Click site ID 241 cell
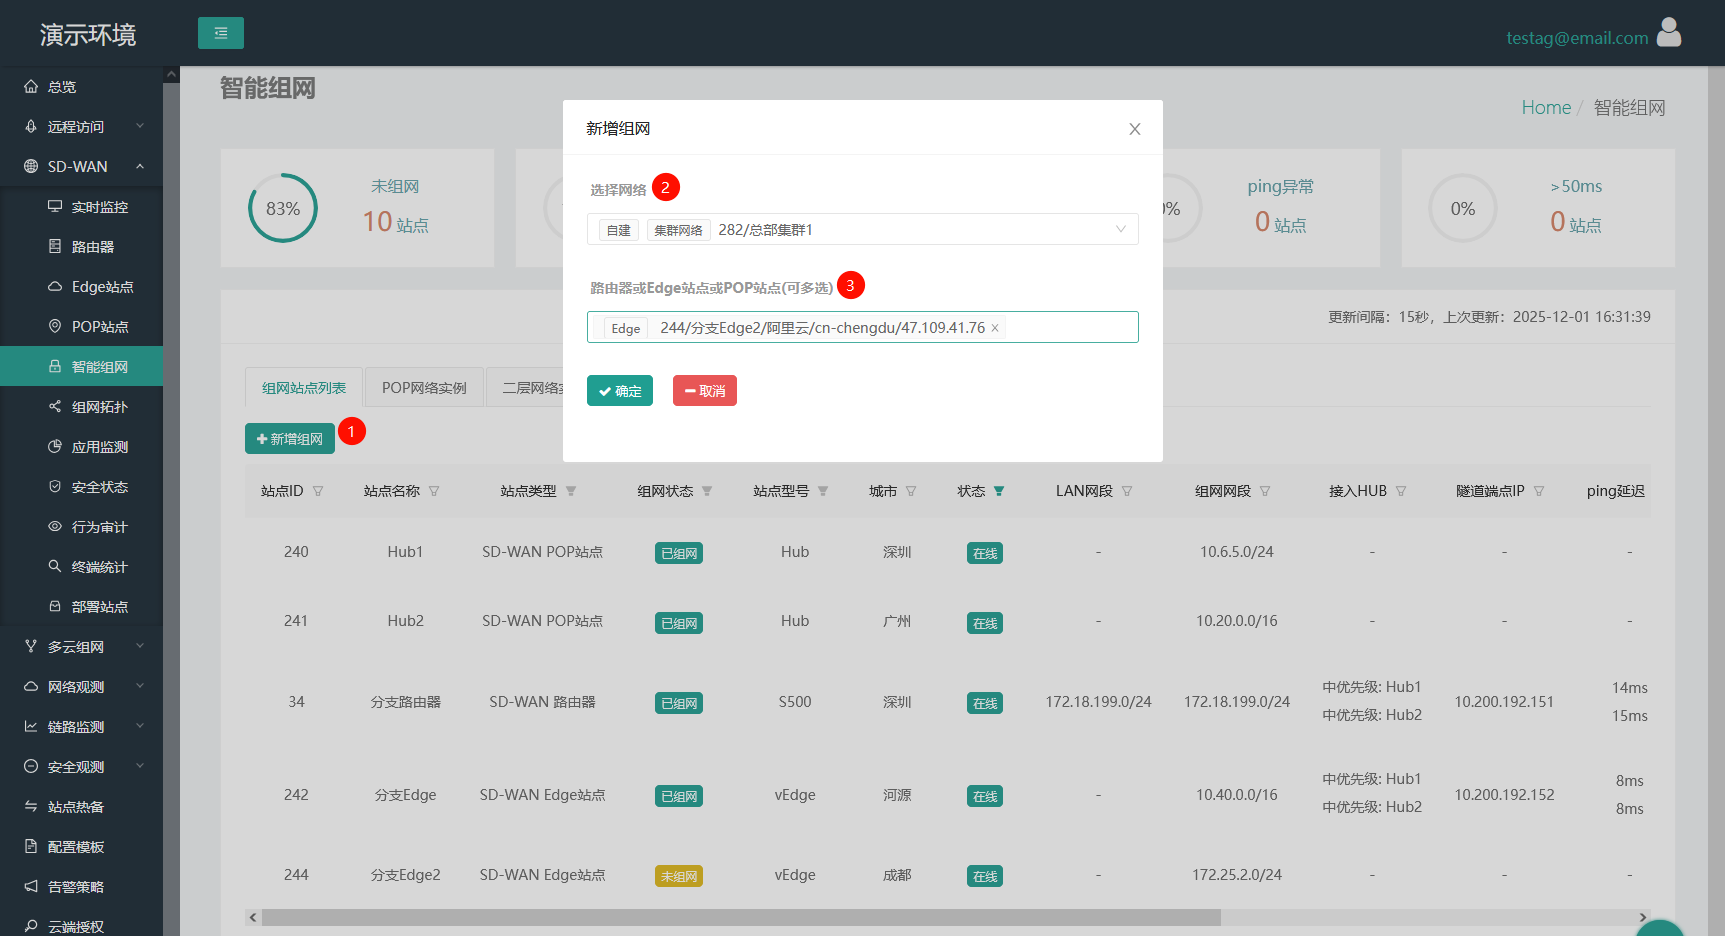The height and width of the screenshot is (936, 1725). pyautogui.click(x=296, y=621)
